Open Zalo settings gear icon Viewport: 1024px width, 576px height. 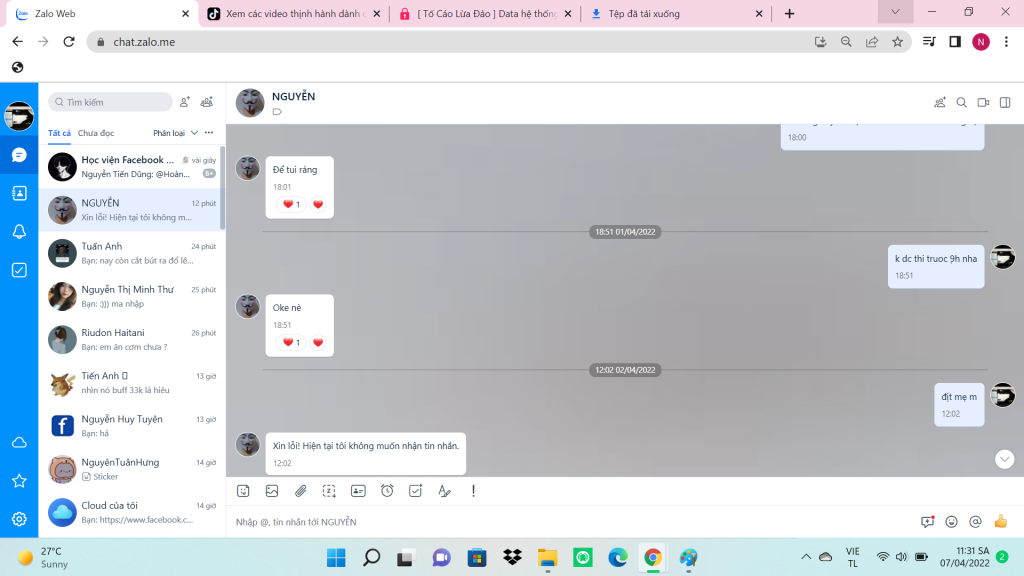click(x=19, y=519)
